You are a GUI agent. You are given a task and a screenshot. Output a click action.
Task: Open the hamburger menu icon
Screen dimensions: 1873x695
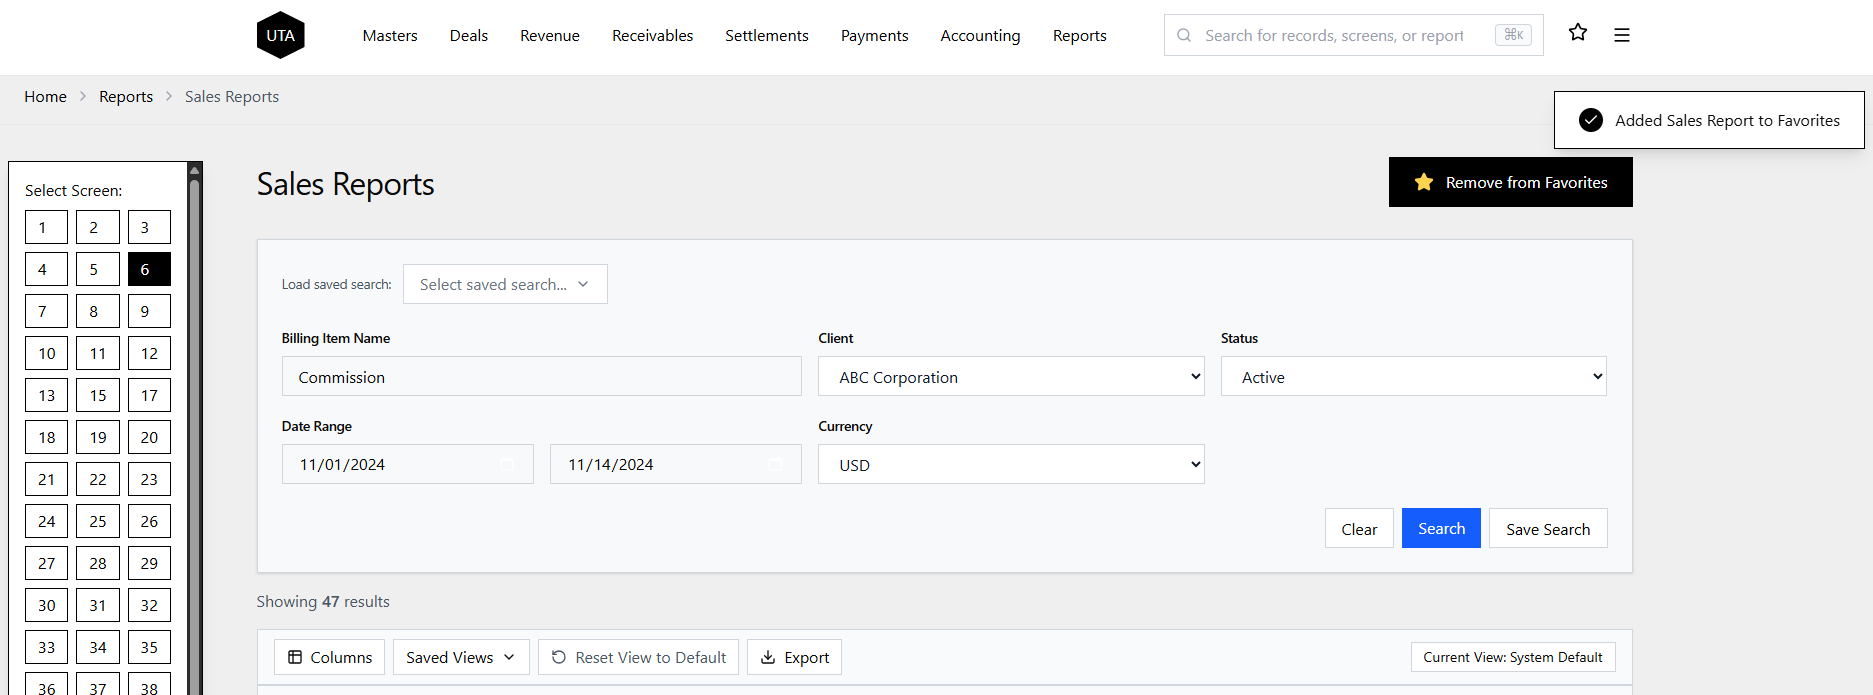(1622, 35)
